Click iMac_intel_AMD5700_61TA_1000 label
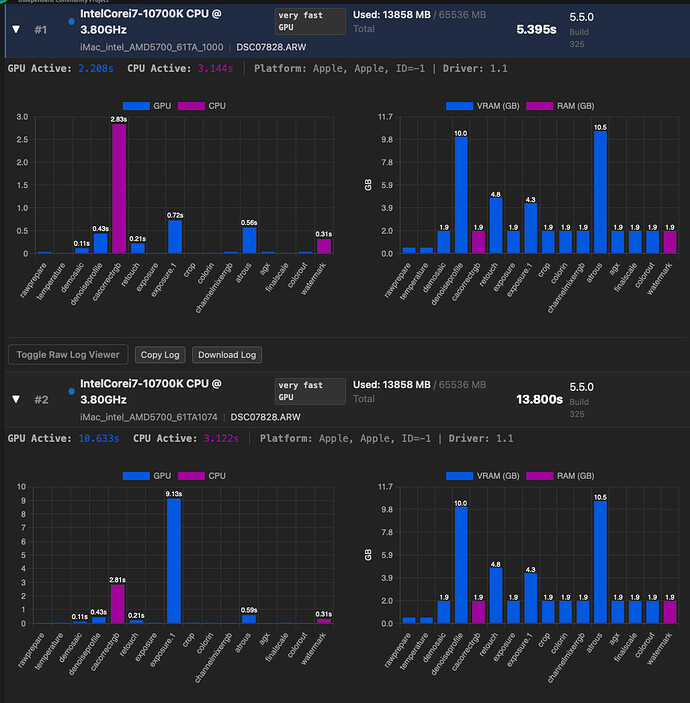This screenshot has width=690, height=703. point(152,47)
